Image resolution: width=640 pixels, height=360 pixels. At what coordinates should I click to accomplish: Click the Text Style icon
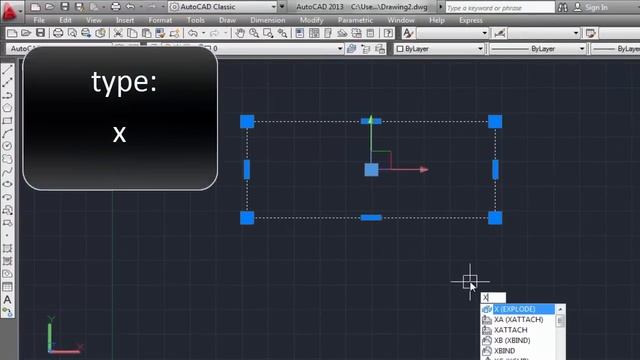pos(408,33)
